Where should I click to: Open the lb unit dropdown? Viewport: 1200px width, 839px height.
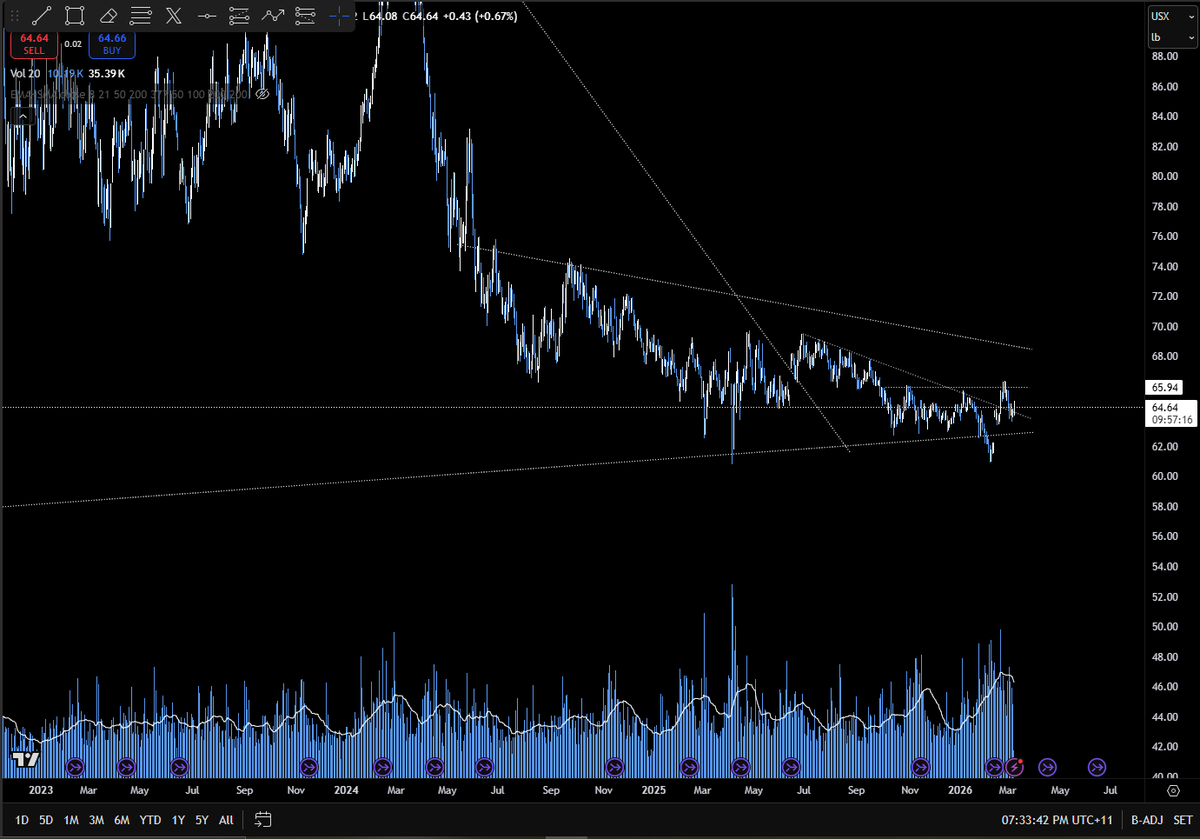click(1171, 37)
